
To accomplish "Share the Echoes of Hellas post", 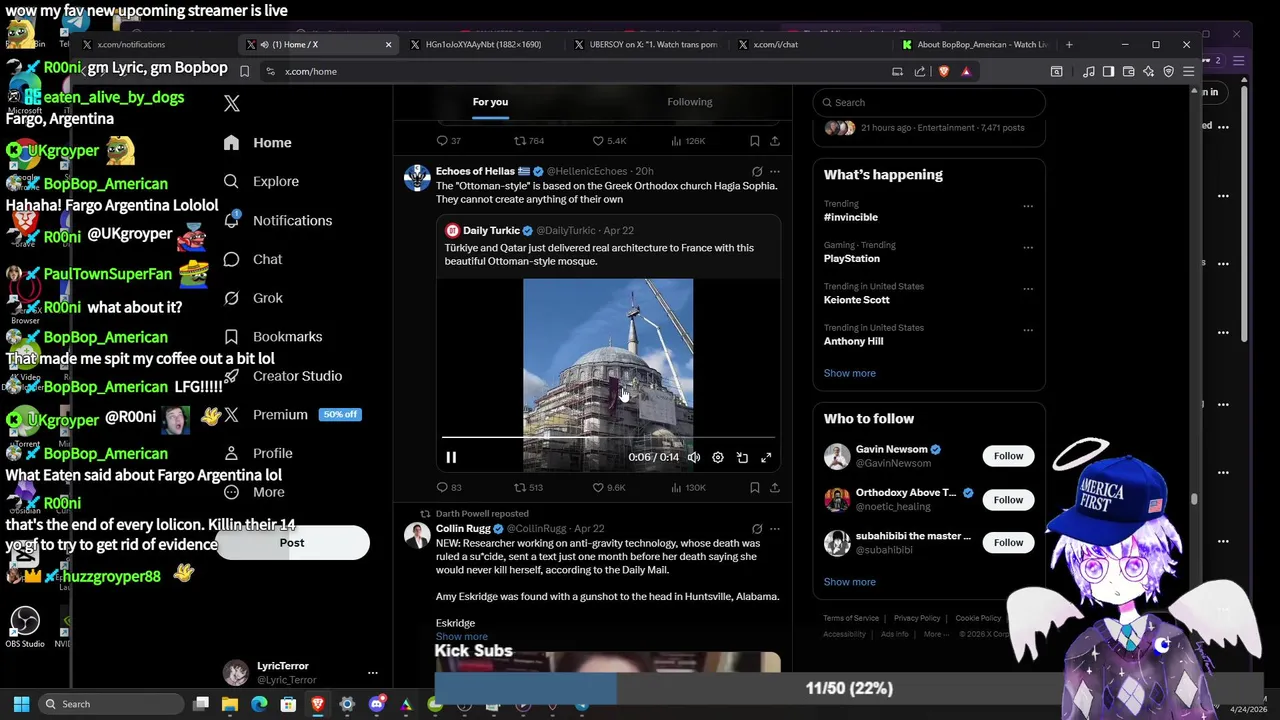I will pos(774,487).
